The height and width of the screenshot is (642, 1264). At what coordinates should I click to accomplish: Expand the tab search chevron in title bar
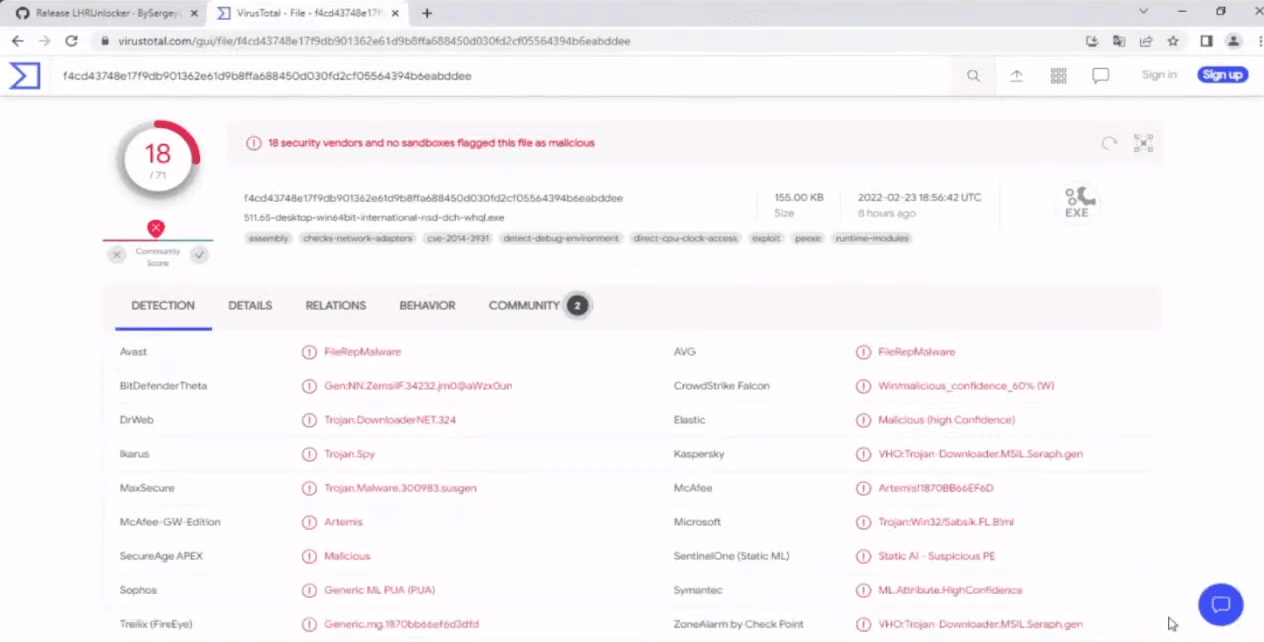pyautogui.click(x=1144, y=11)
